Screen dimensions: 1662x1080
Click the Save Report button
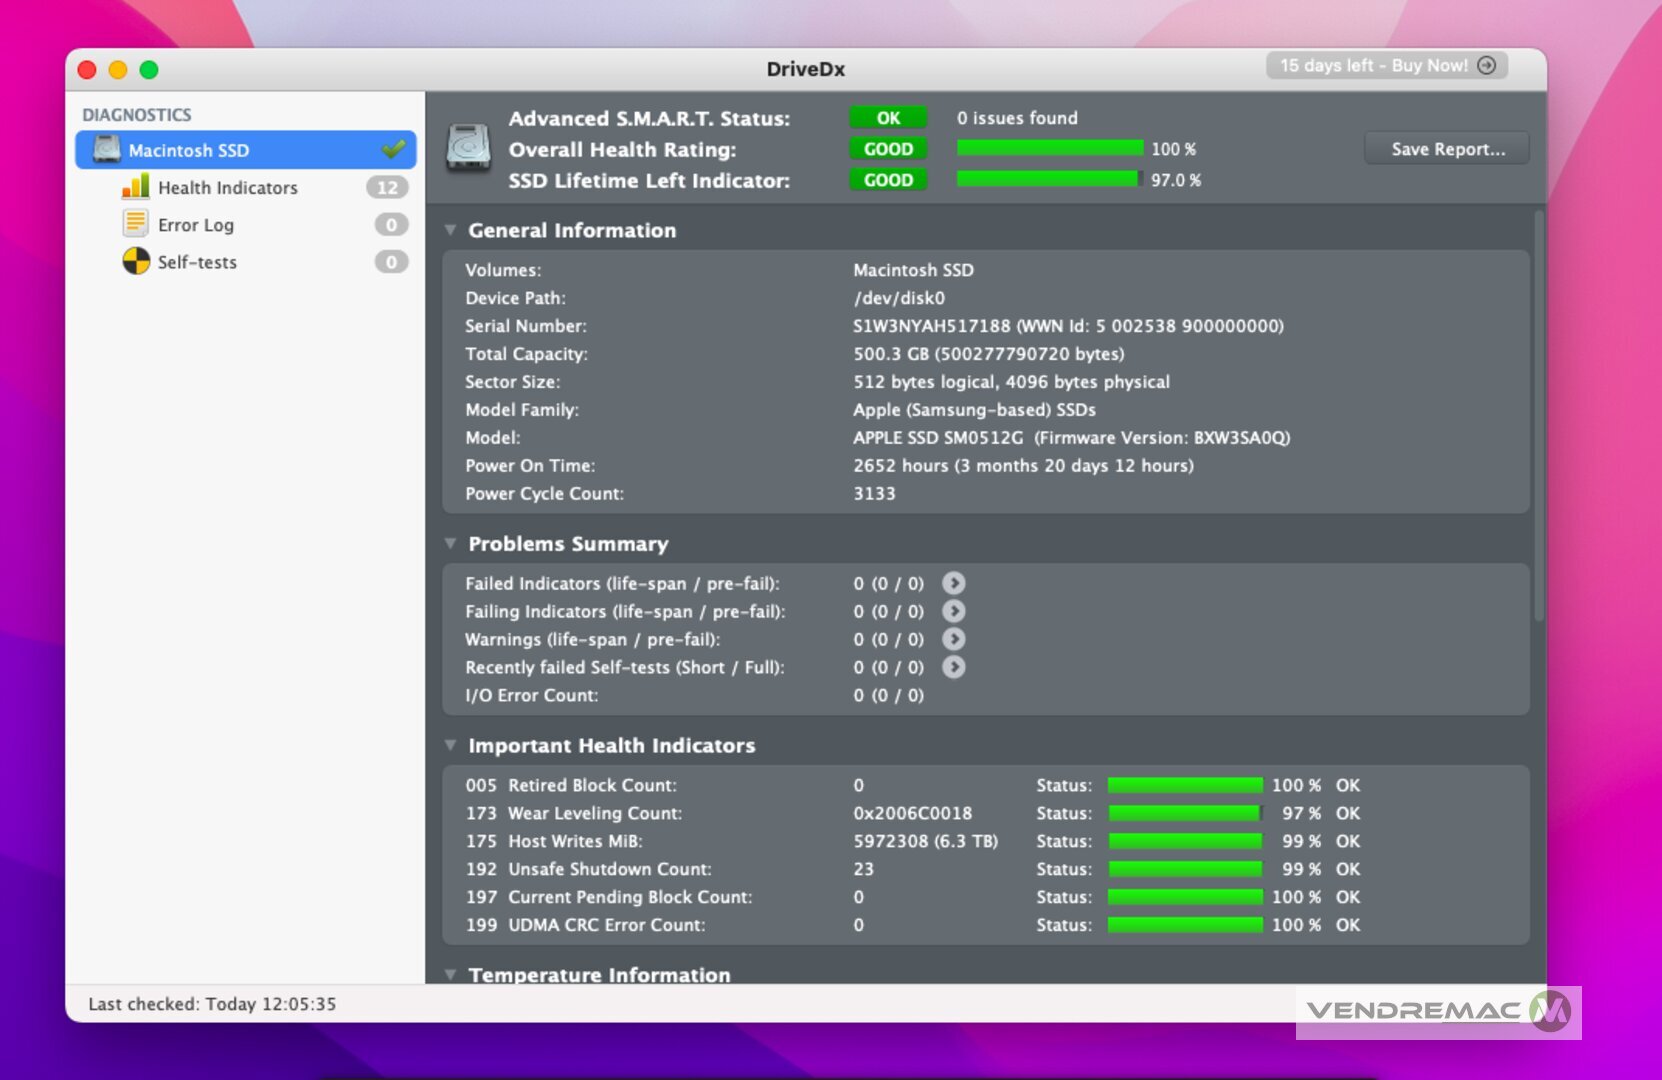click(x=1446, y=149)
